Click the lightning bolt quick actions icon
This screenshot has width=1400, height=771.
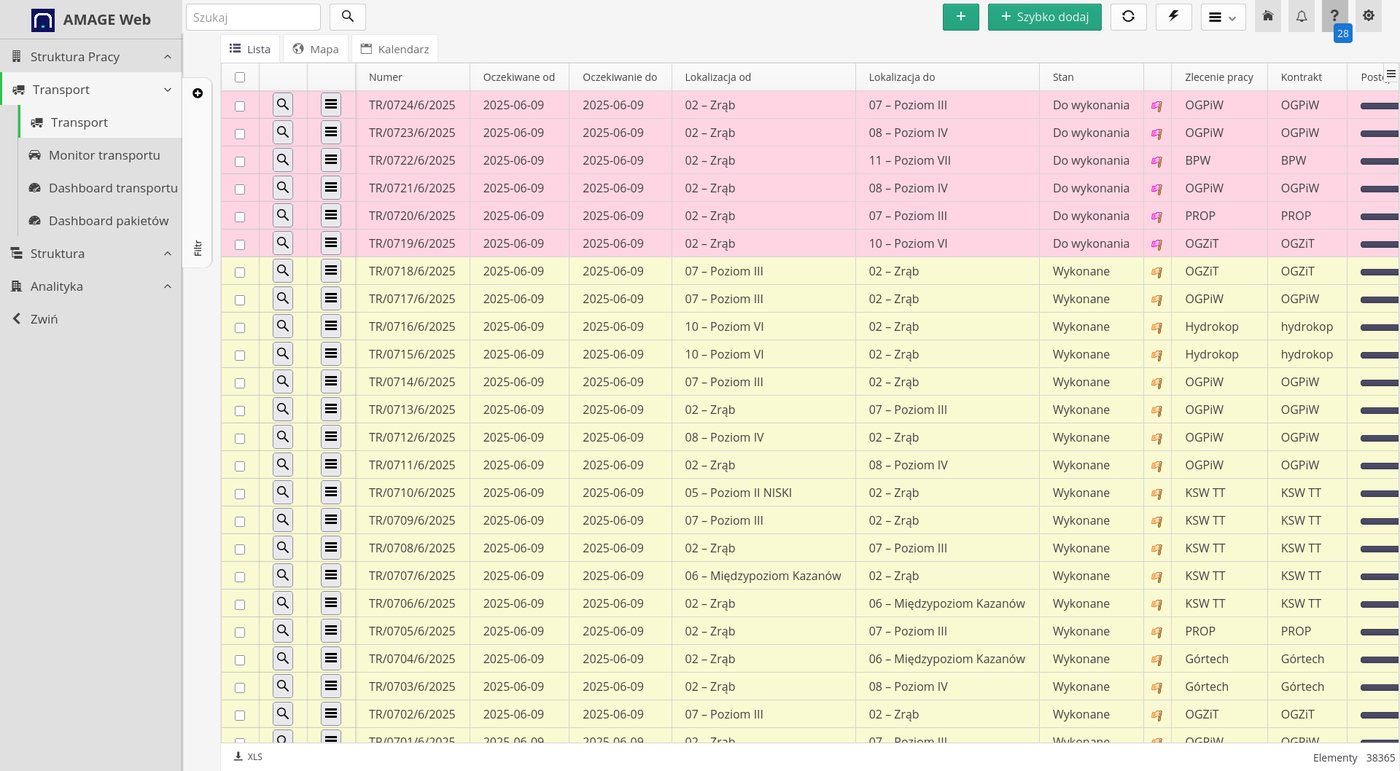(1174, 17)
